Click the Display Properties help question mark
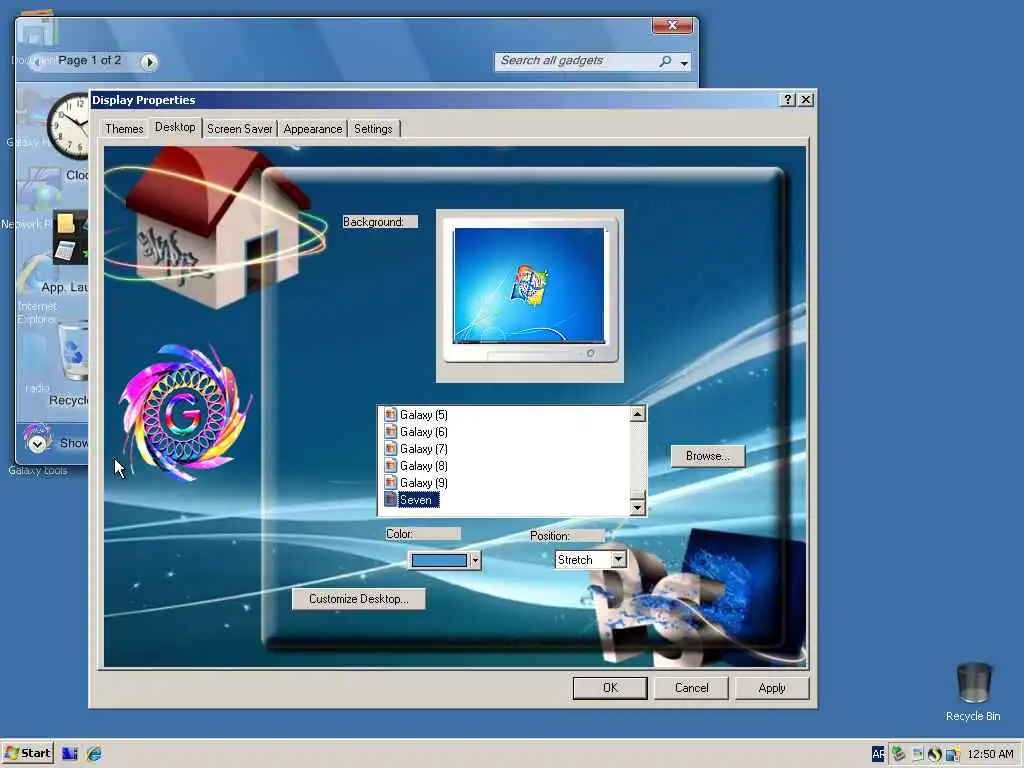 (x=788, y=99)
